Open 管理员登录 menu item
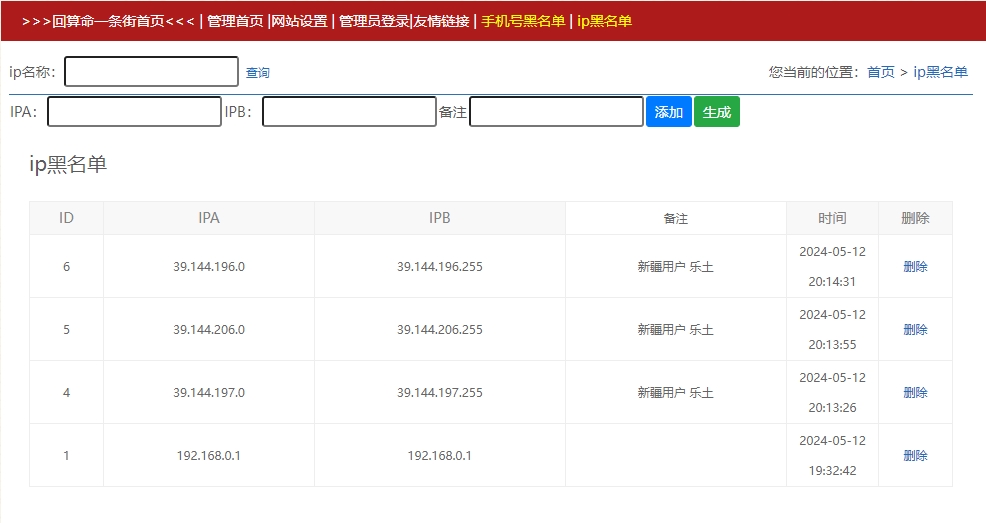Screen dimensions: 986x523 (x=373, y=21)
